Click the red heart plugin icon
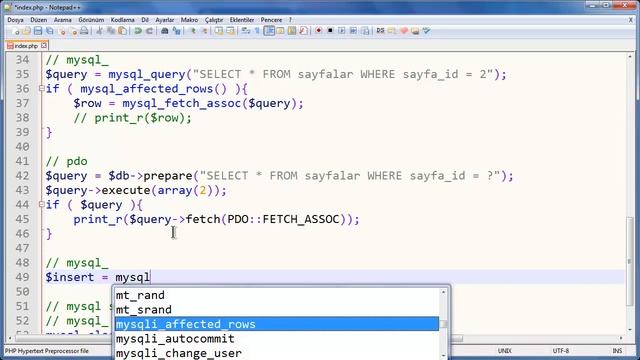 click(404, 31)
